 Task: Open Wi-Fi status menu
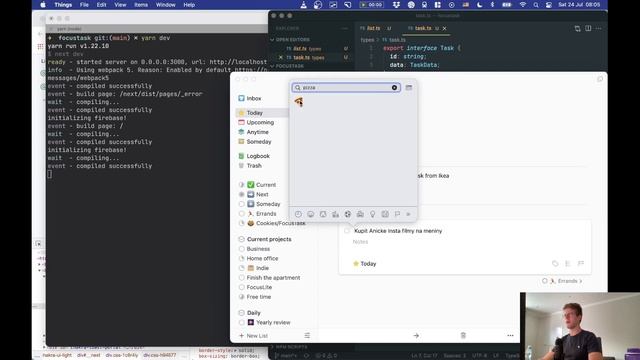pyautogui.click(x=522, y=5)
